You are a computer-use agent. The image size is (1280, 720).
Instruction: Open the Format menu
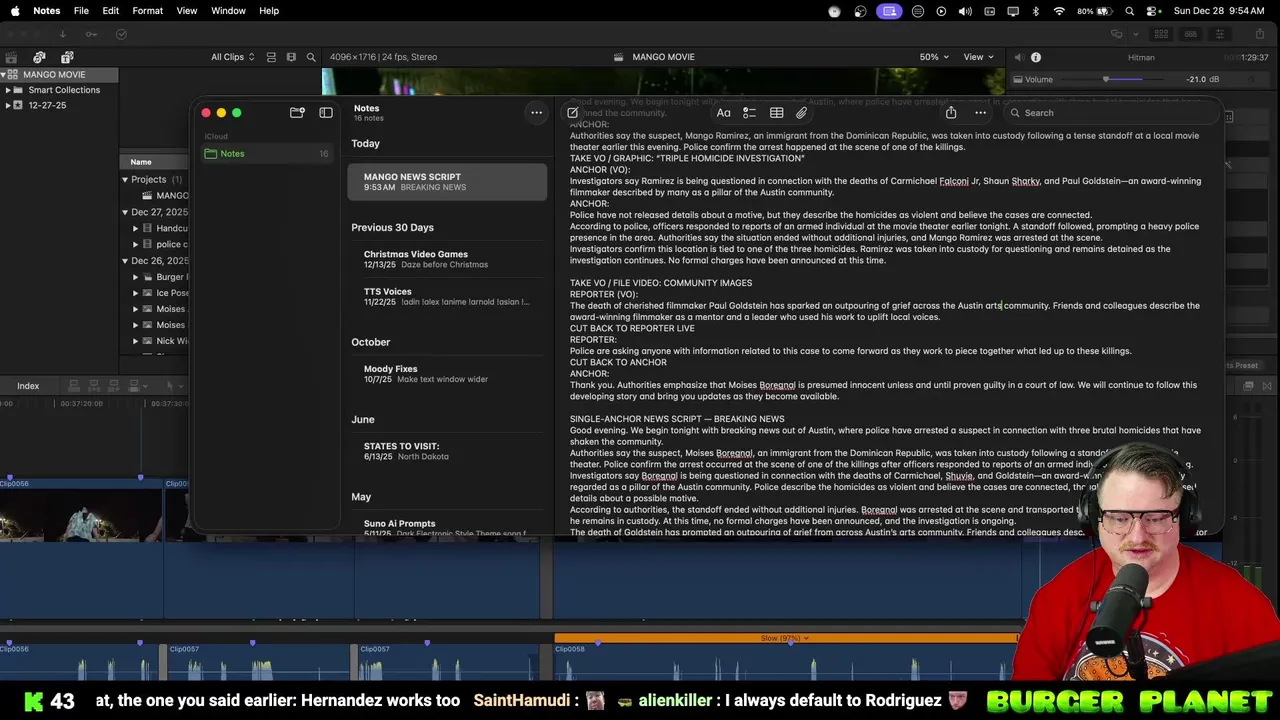[147, 11]
